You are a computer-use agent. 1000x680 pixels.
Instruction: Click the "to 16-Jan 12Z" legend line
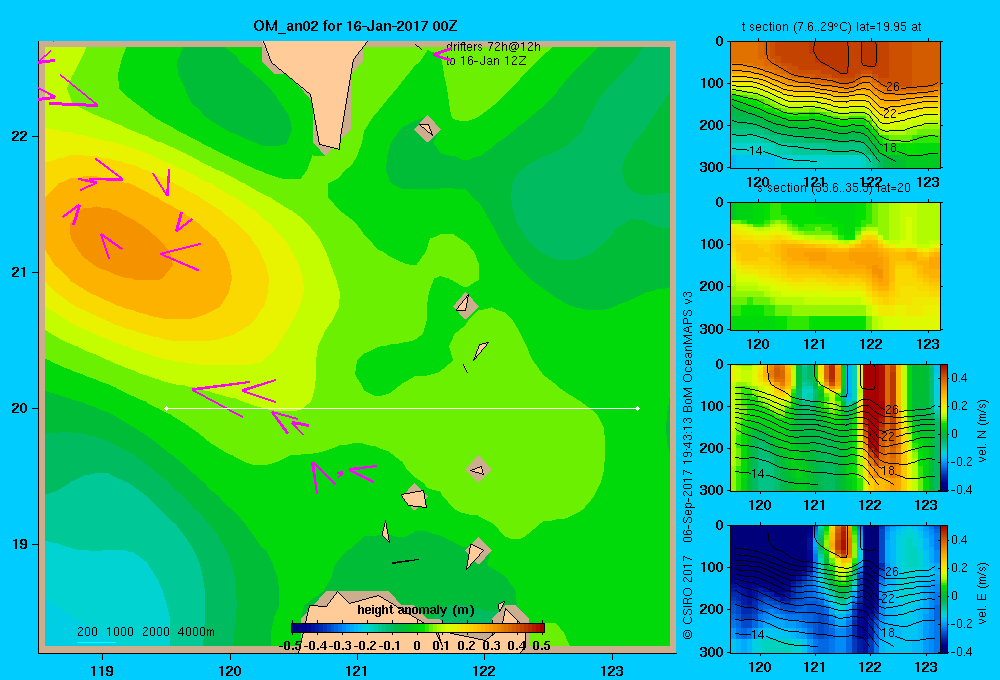point(486,61)
